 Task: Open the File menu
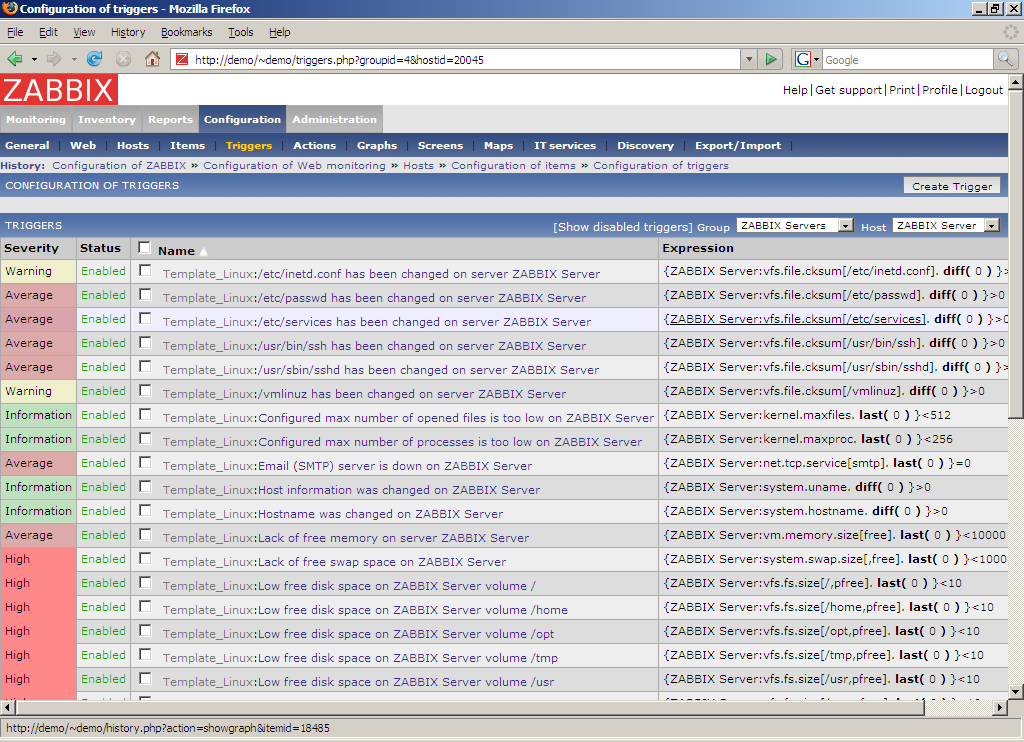click(15, 32)
